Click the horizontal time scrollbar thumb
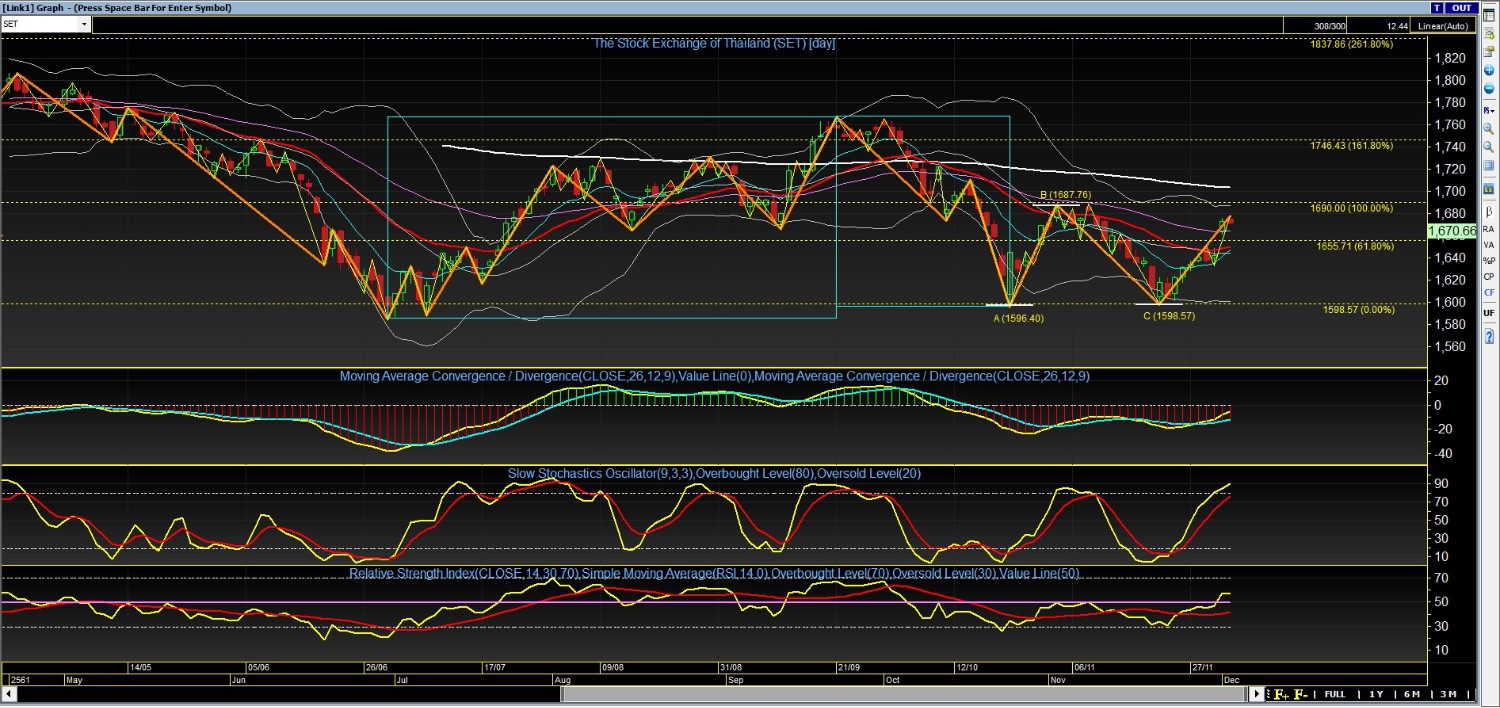The height and width of the screenshot is (708, 1500). click(904, 694)
